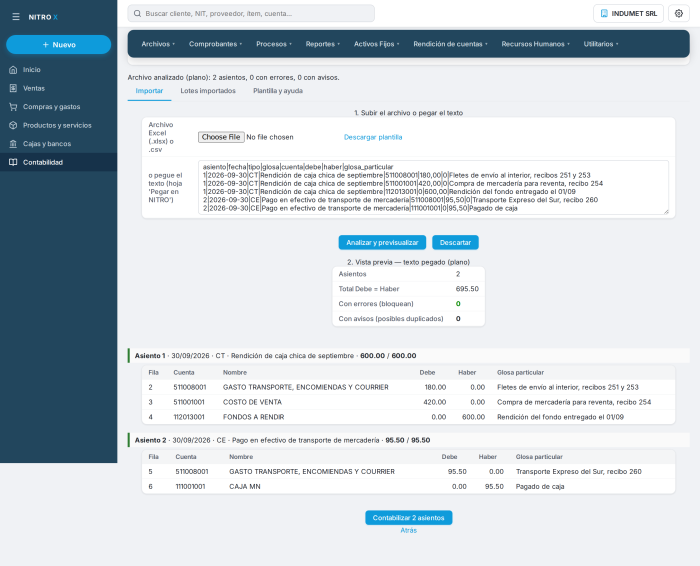Click the COSTO DE VENTA row
700x566 pixels.
[x=408, y=402]
